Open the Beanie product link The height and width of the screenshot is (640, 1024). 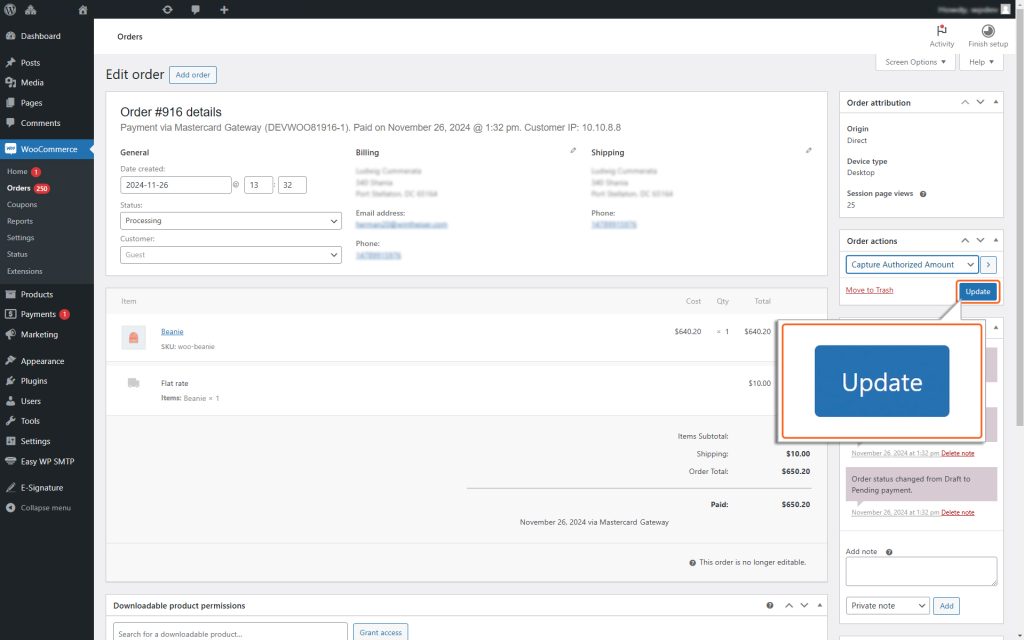click(172, 332)
